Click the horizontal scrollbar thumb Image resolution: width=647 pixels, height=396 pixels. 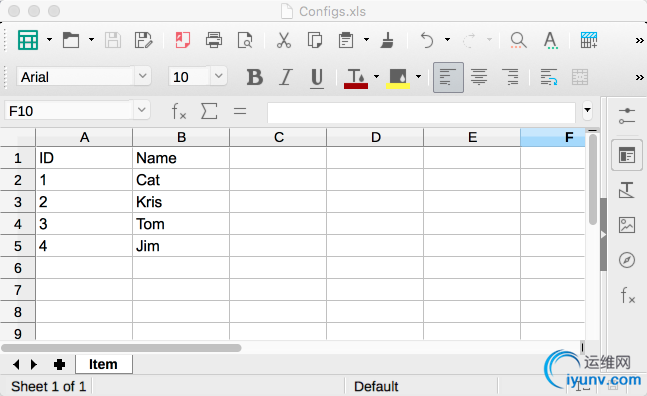coord(121,348)
